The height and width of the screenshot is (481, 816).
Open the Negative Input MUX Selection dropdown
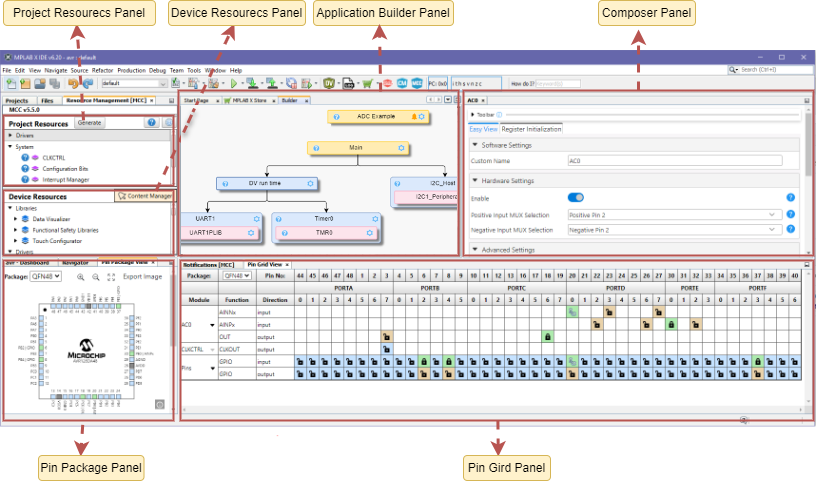click(673, 230)
